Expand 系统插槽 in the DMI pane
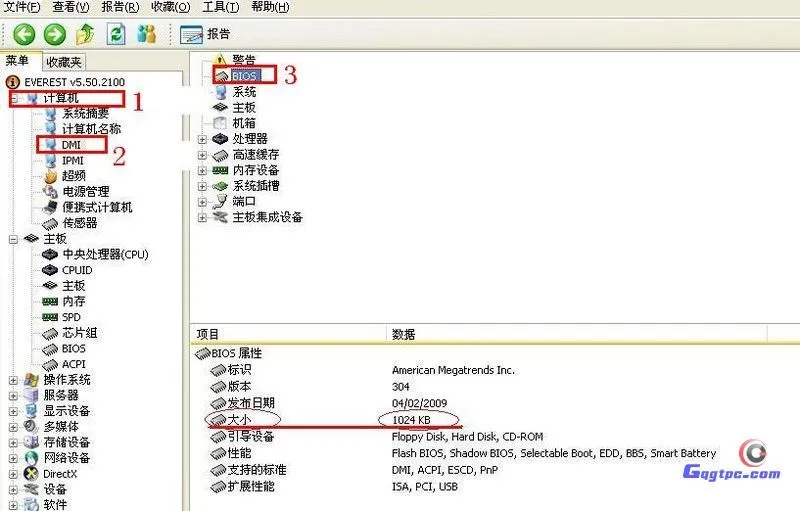This screenshot has height=511, width=800. (x=203, y=186)
